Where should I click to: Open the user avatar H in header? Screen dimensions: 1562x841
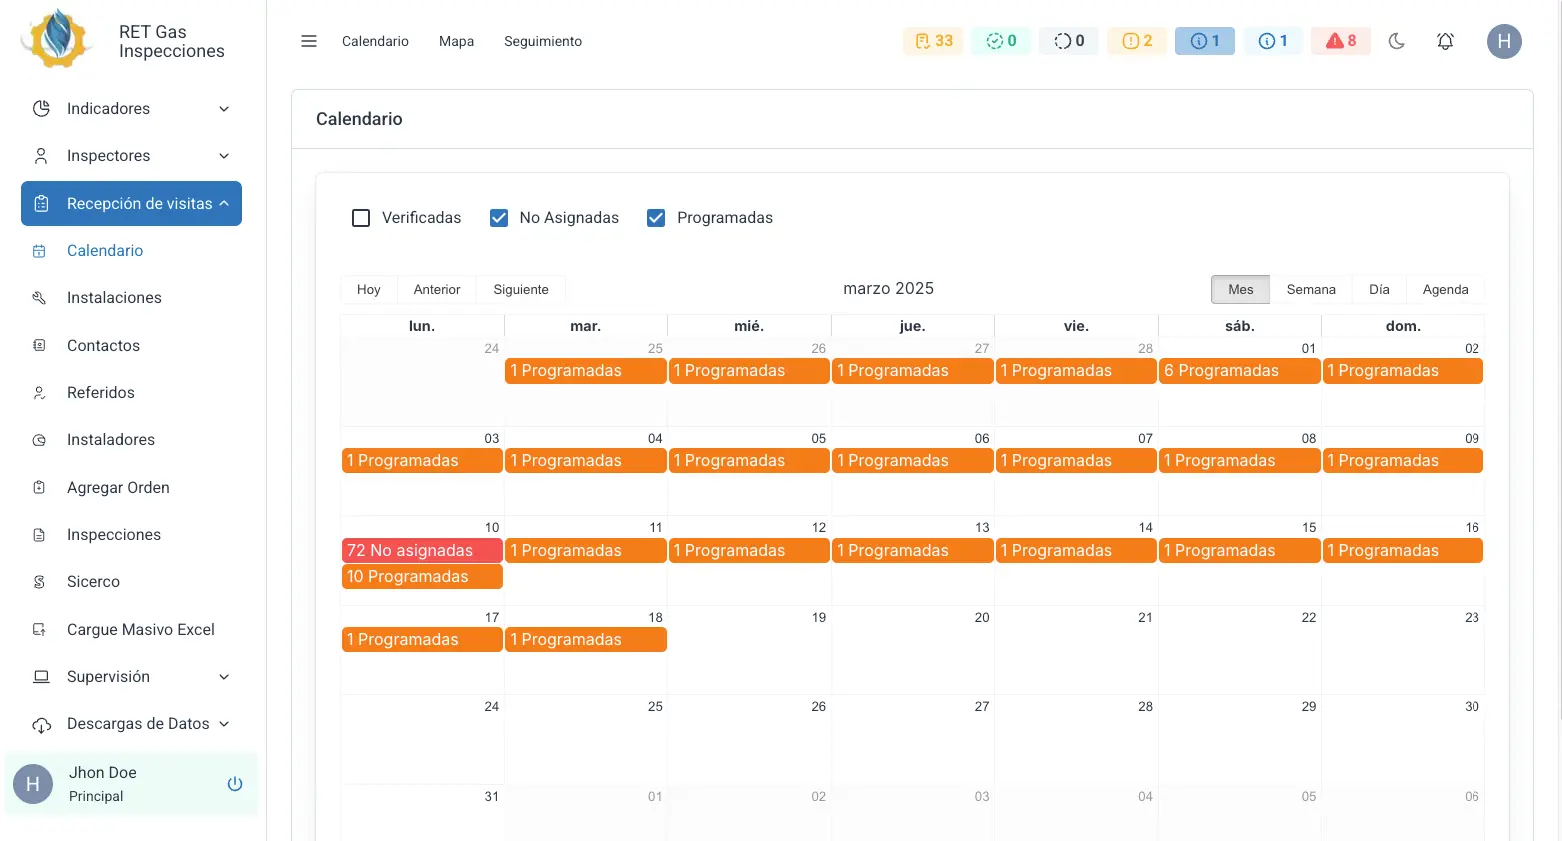(1504, 41)
